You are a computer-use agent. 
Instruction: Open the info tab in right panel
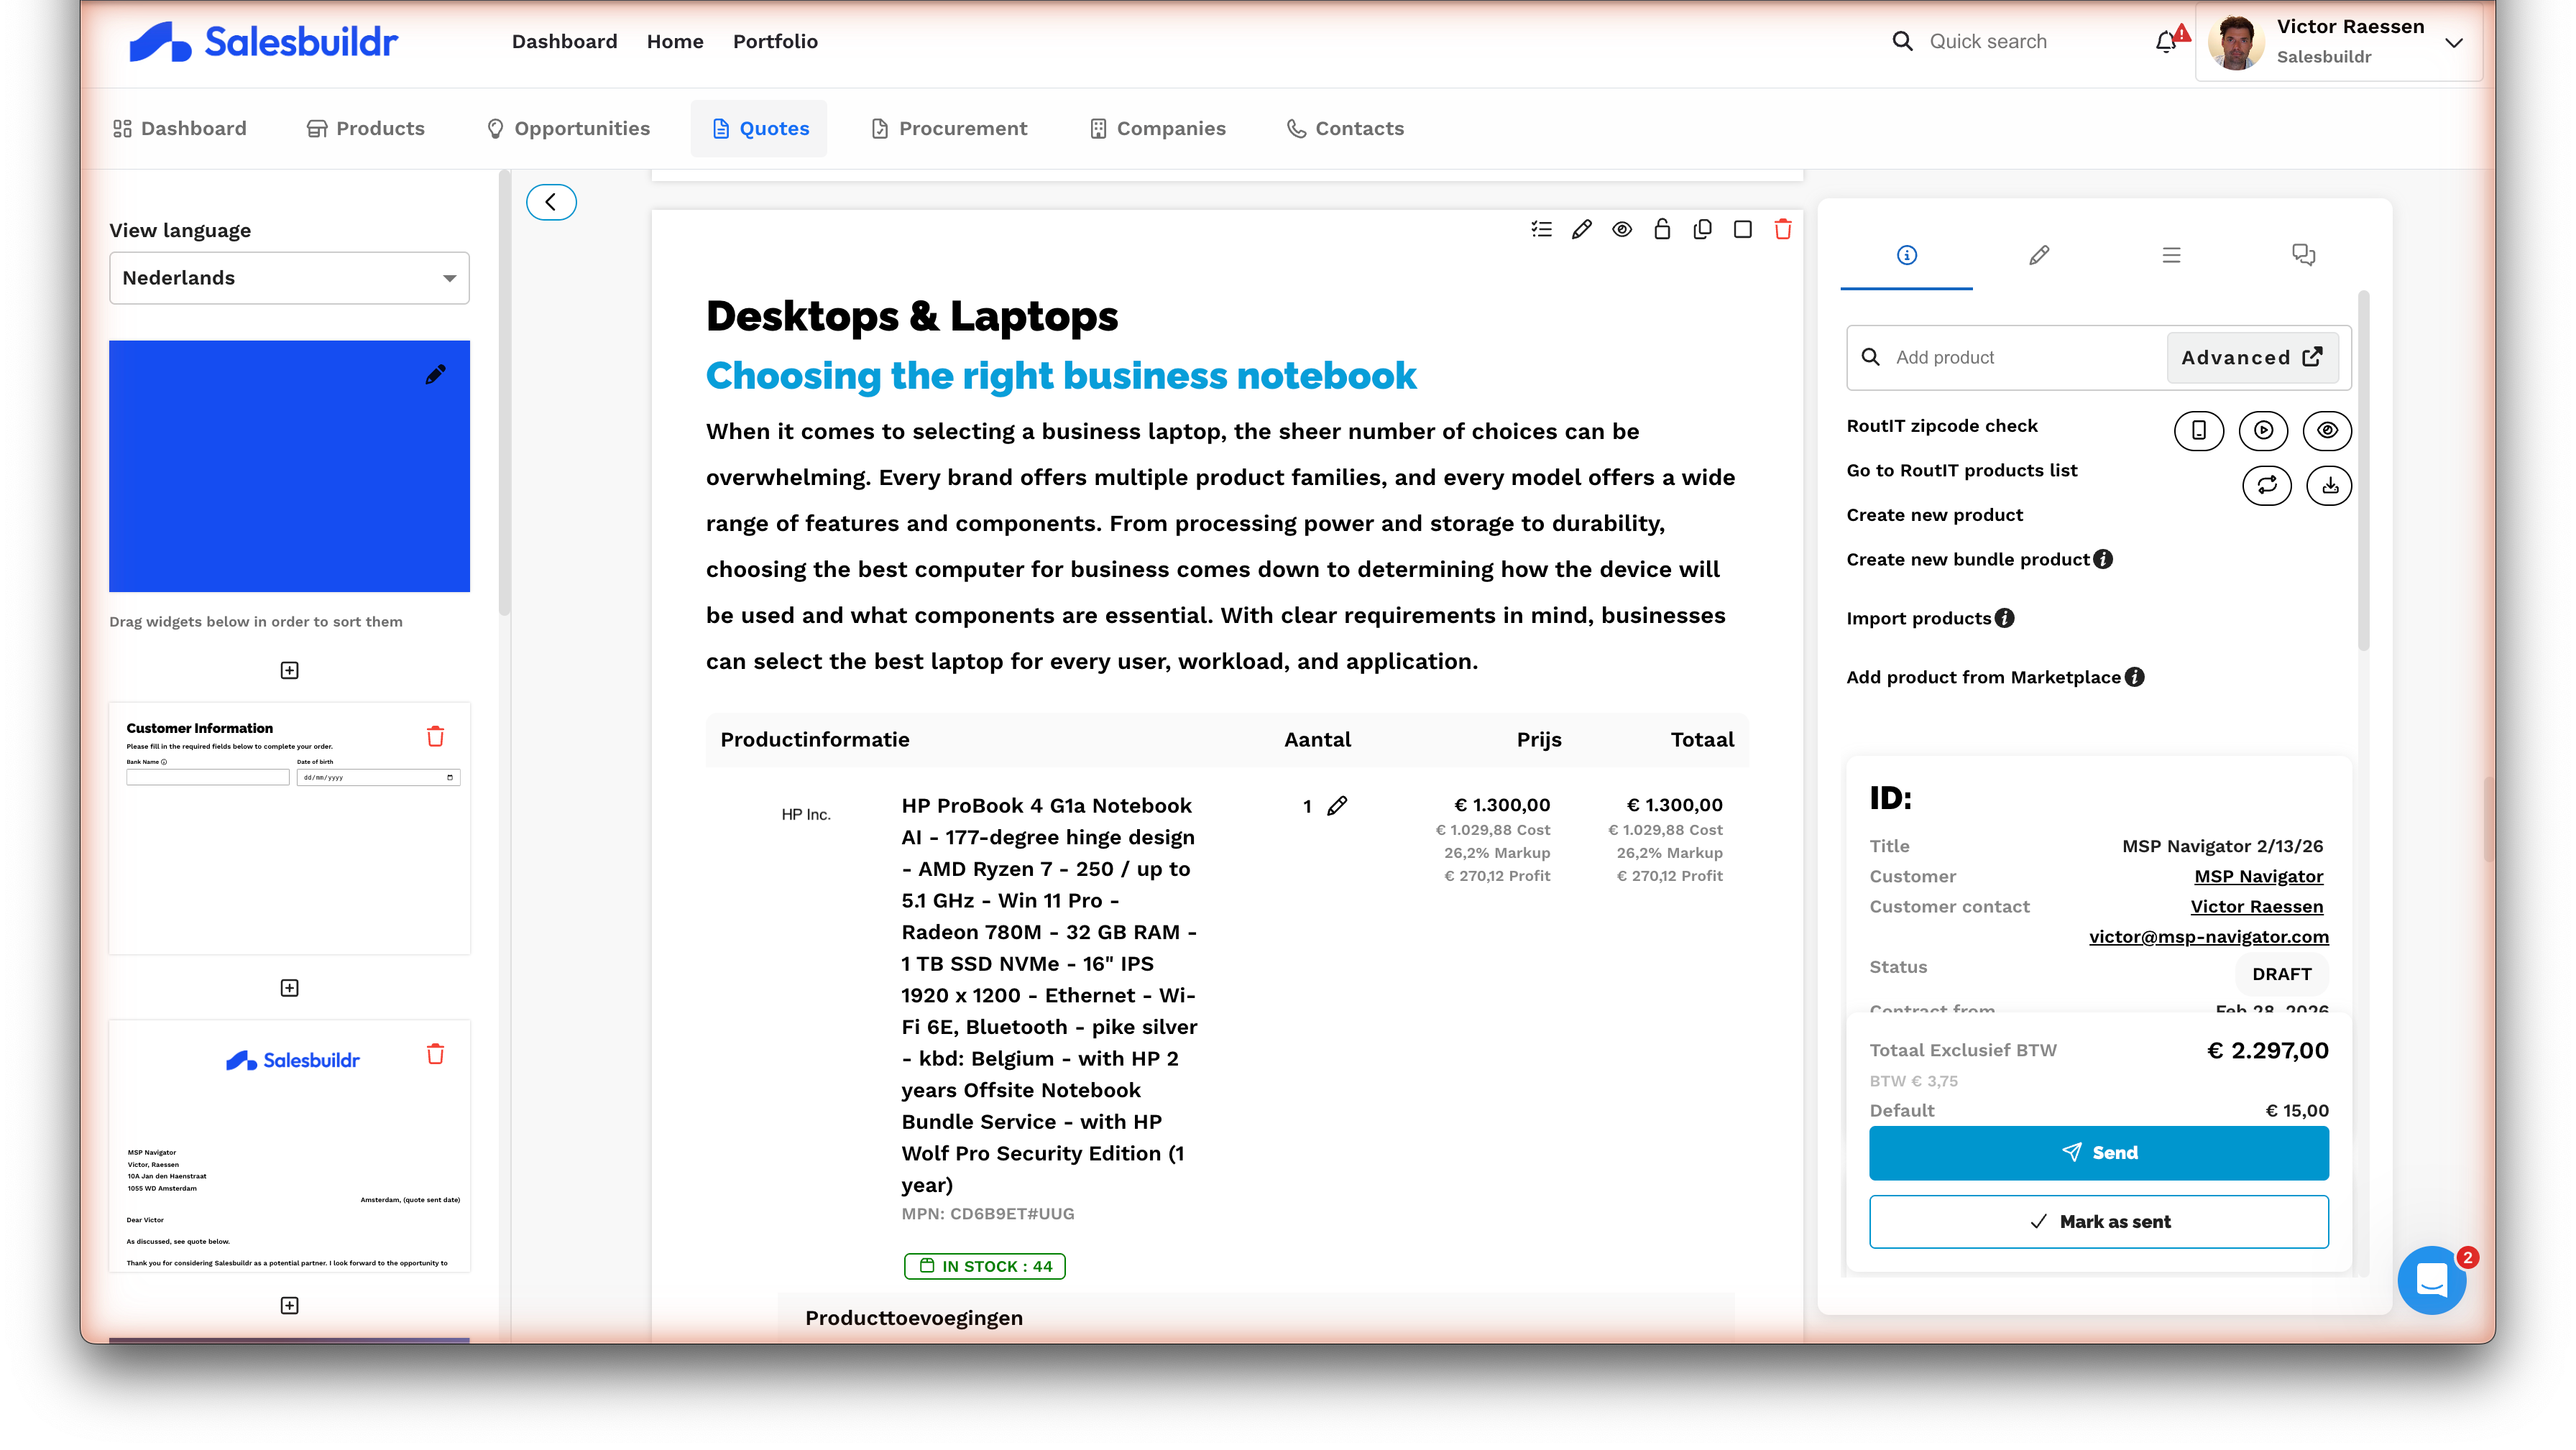[1906, 255]
